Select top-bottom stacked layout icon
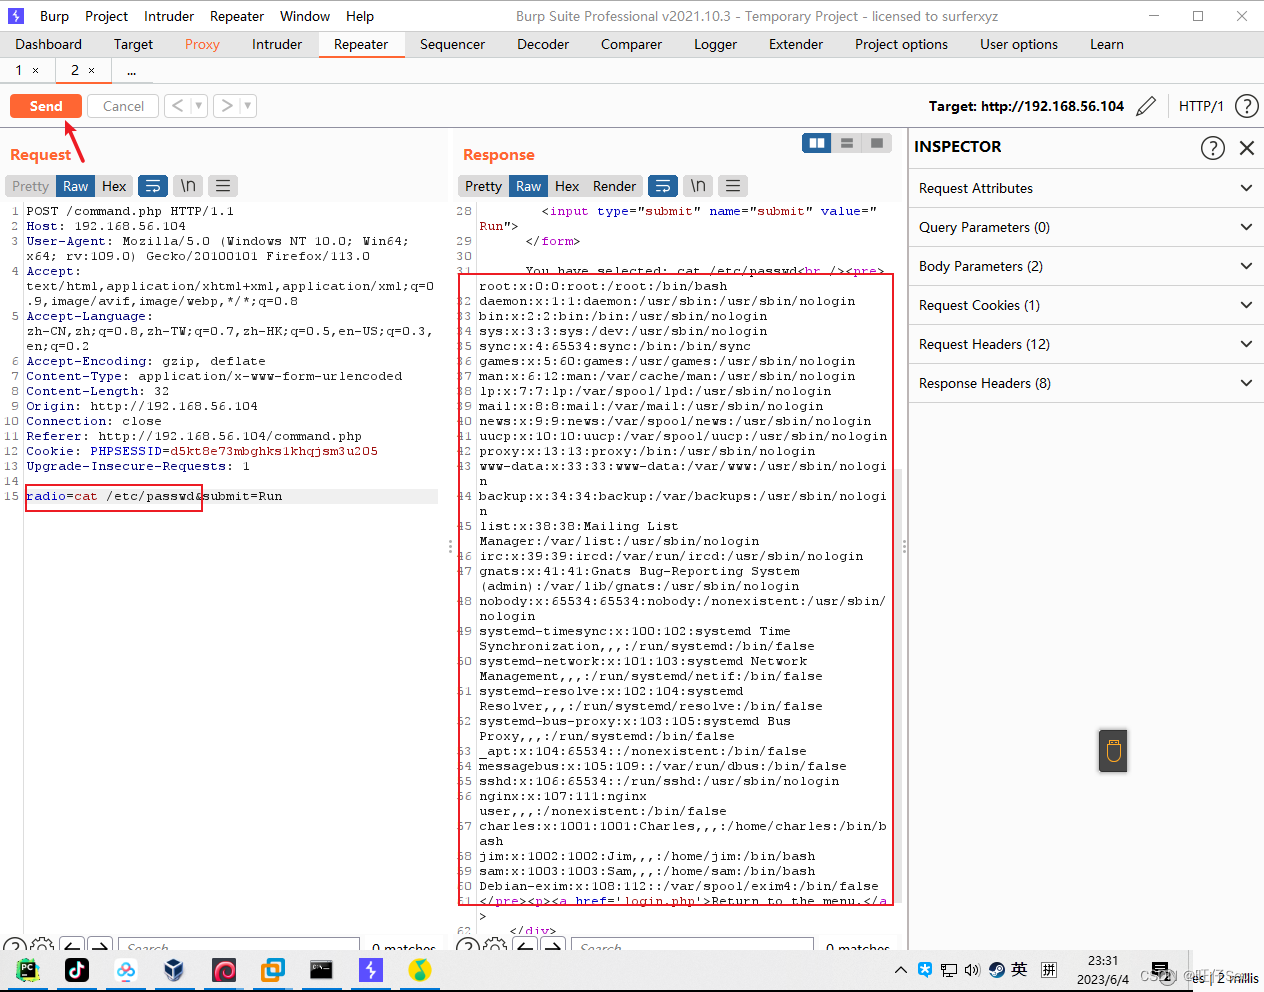The image size is (1264, 992). point(847,143)
